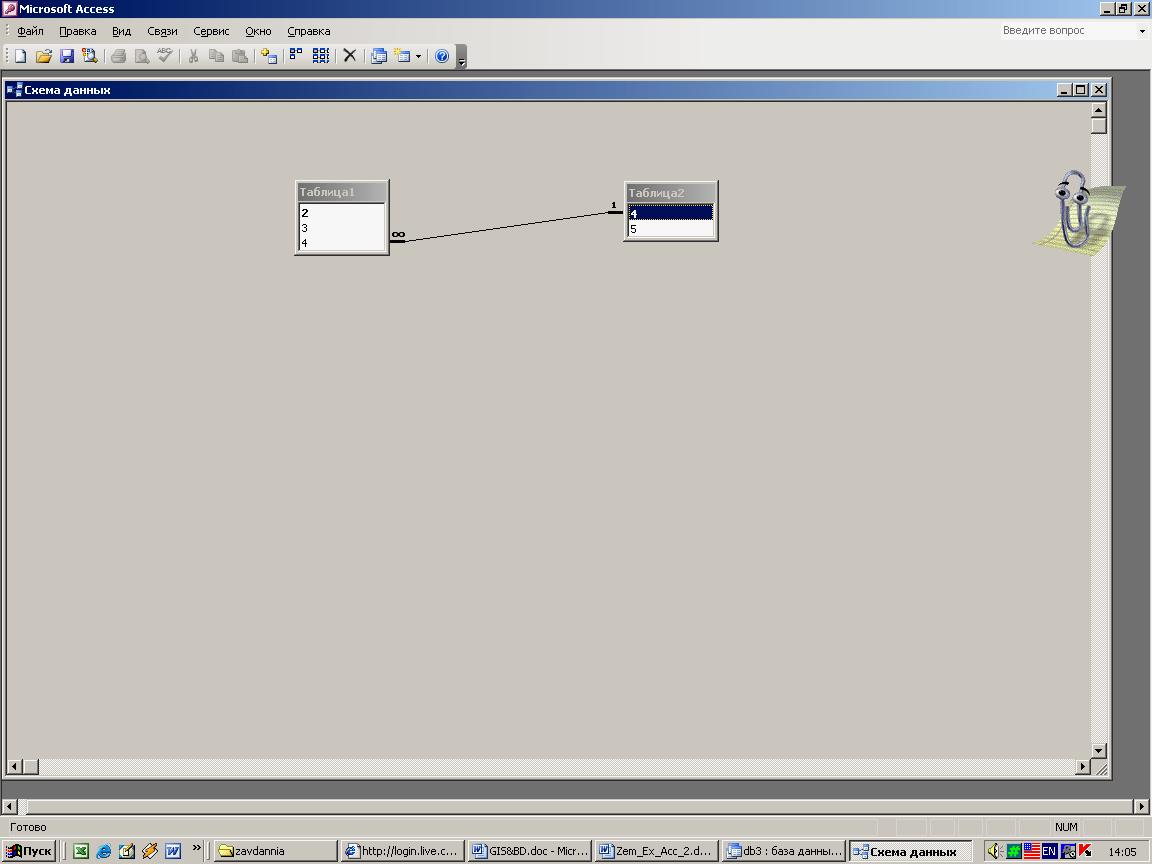Open the Файл menu

click(x=30, y=31)
